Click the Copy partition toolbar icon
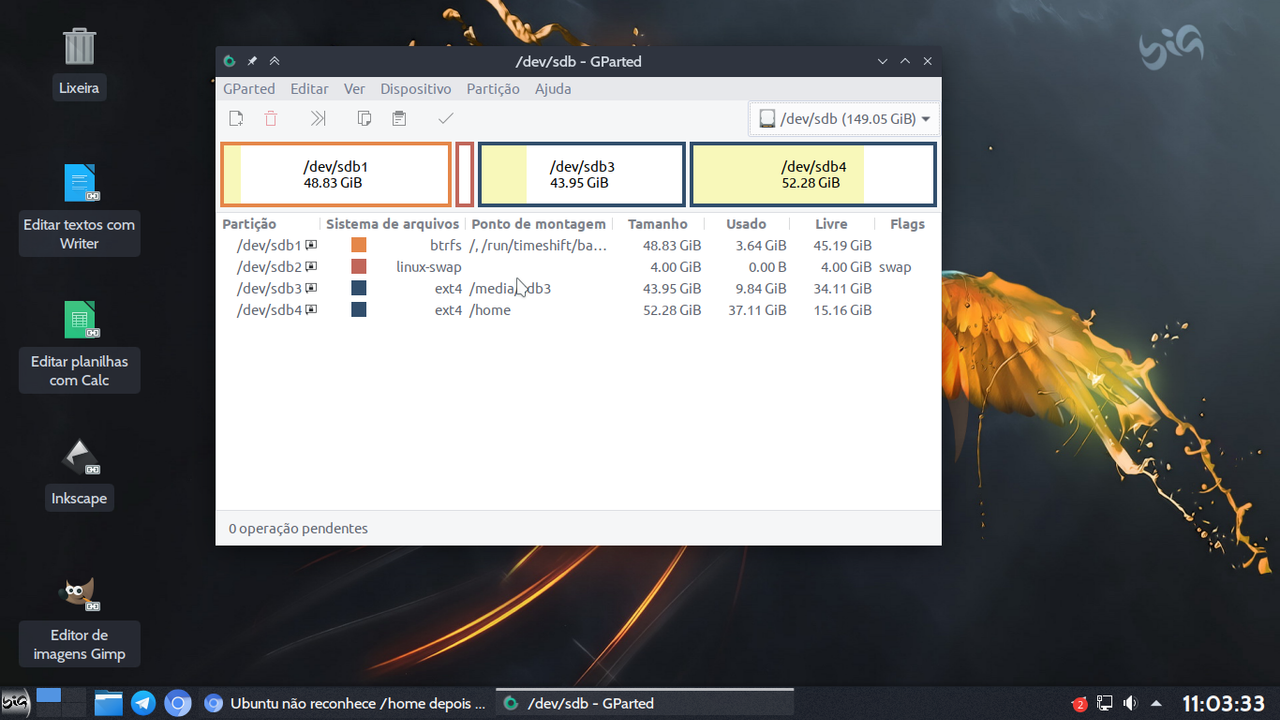The height and width of the screenshot is (720, 1280). 365,118
